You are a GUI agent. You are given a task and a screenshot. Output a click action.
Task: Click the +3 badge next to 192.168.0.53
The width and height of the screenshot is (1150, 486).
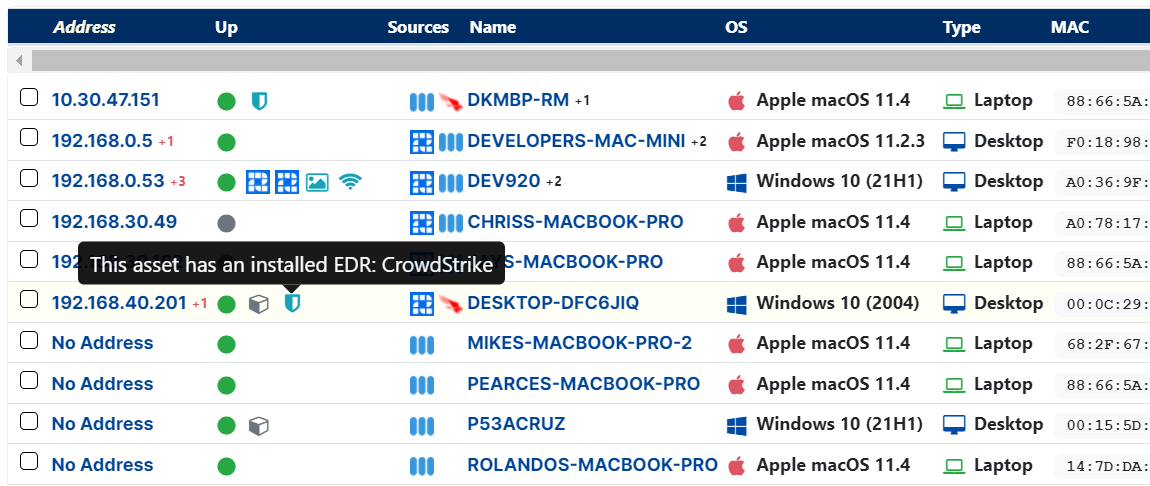(177, 182)
